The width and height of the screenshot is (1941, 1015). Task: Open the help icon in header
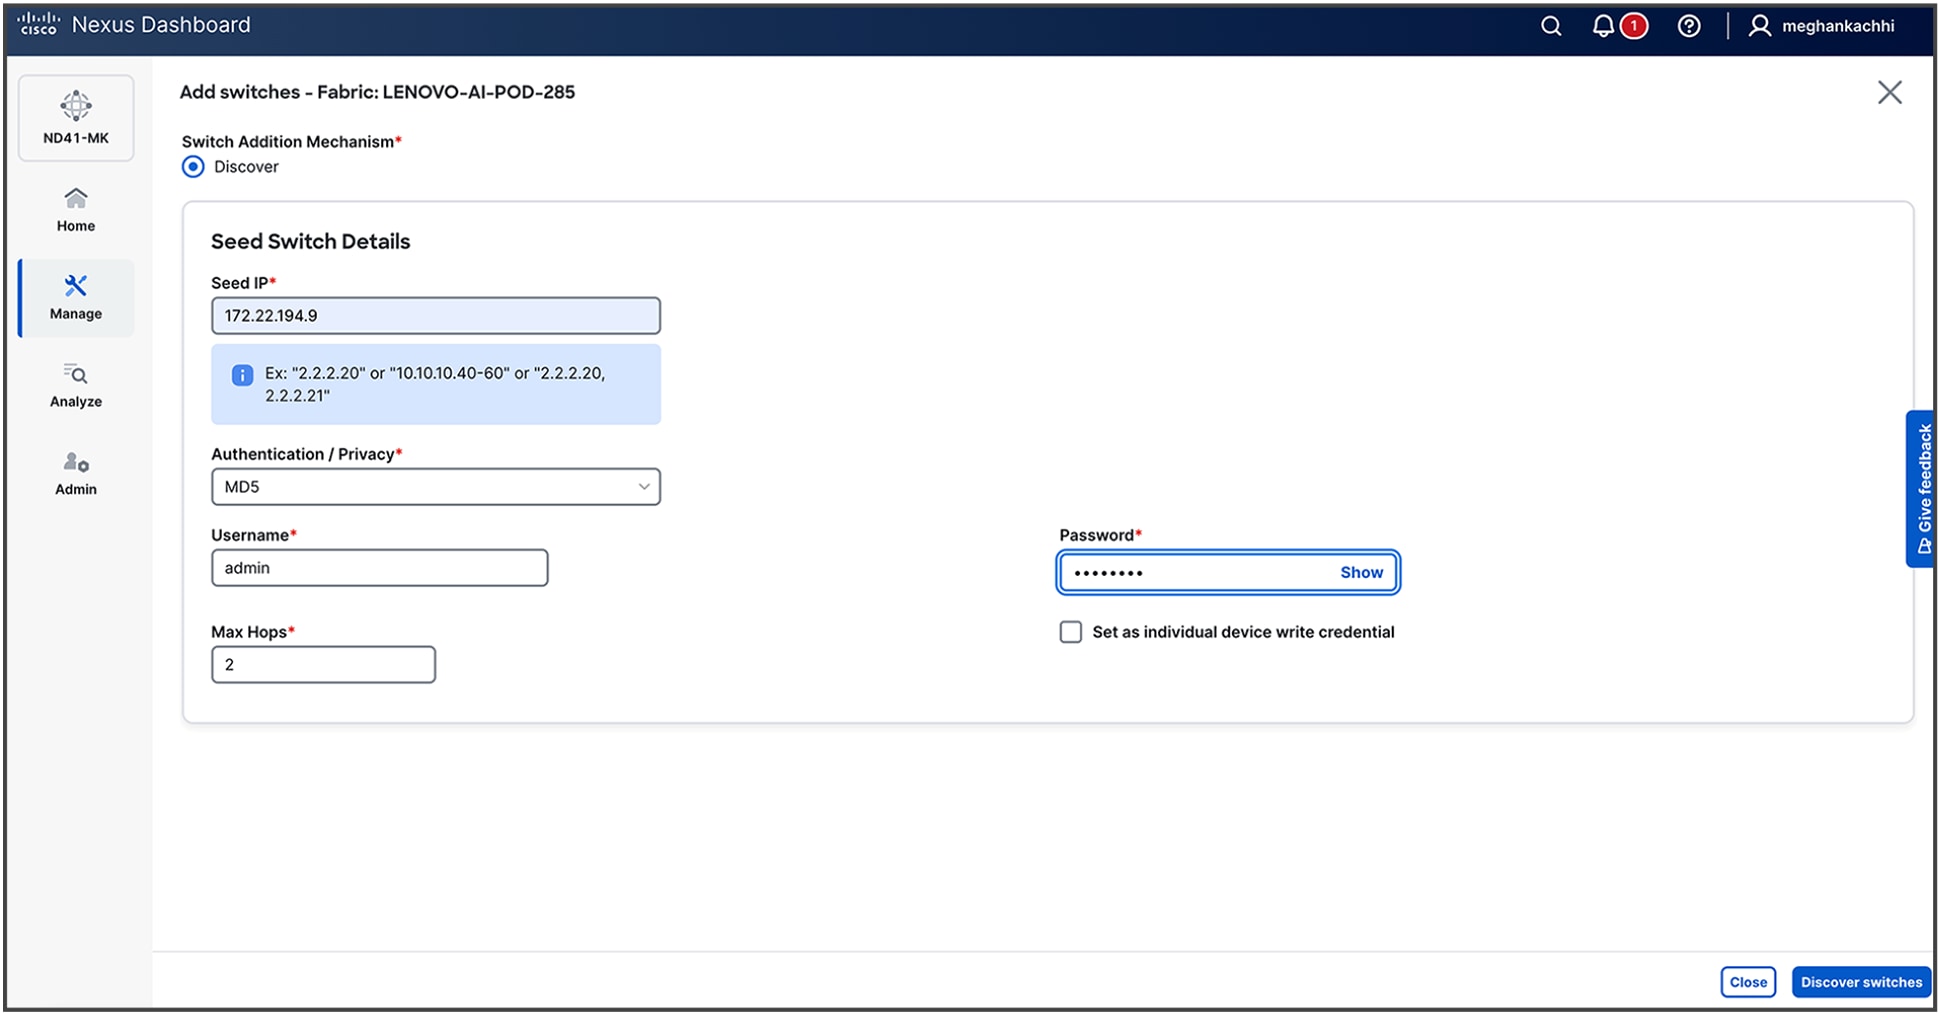[x=1689, y=26]
